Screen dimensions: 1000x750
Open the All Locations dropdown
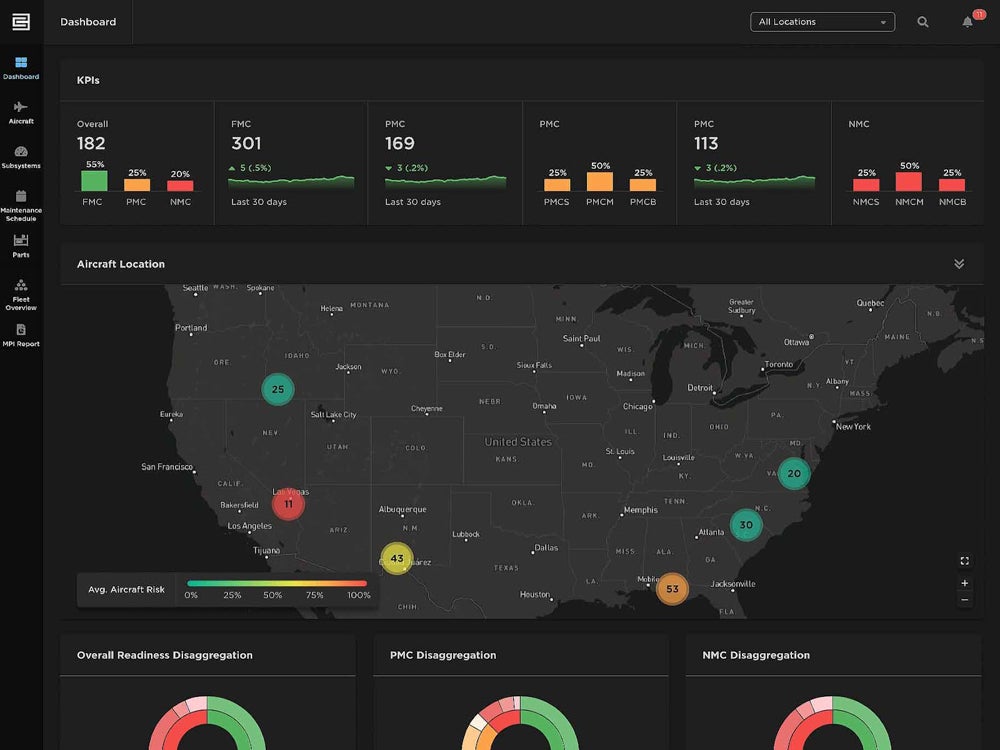point(822,22)
